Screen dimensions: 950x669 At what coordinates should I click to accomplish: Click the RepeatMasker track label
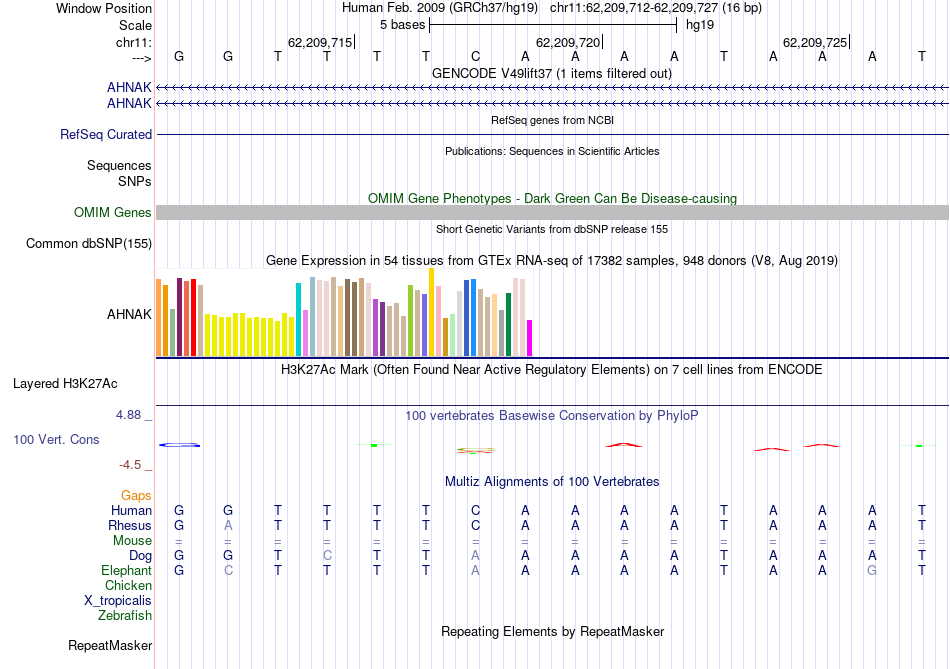tap(110, 646)
